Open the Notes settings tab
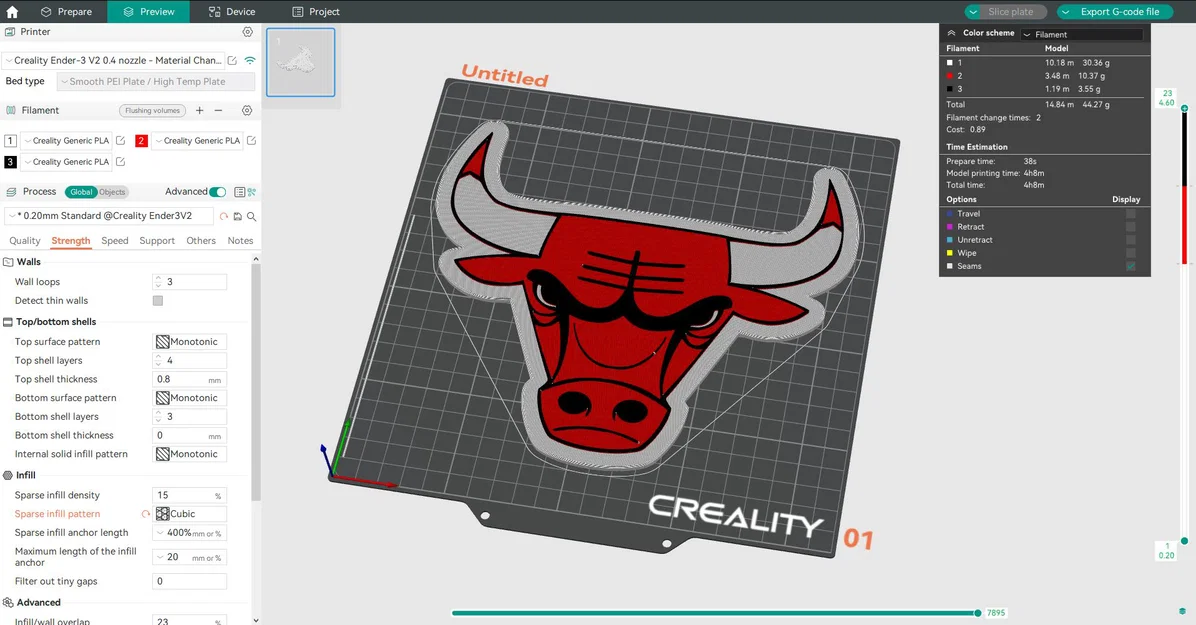The height and width of the screenshot is (625, 1196). [240, 240]
